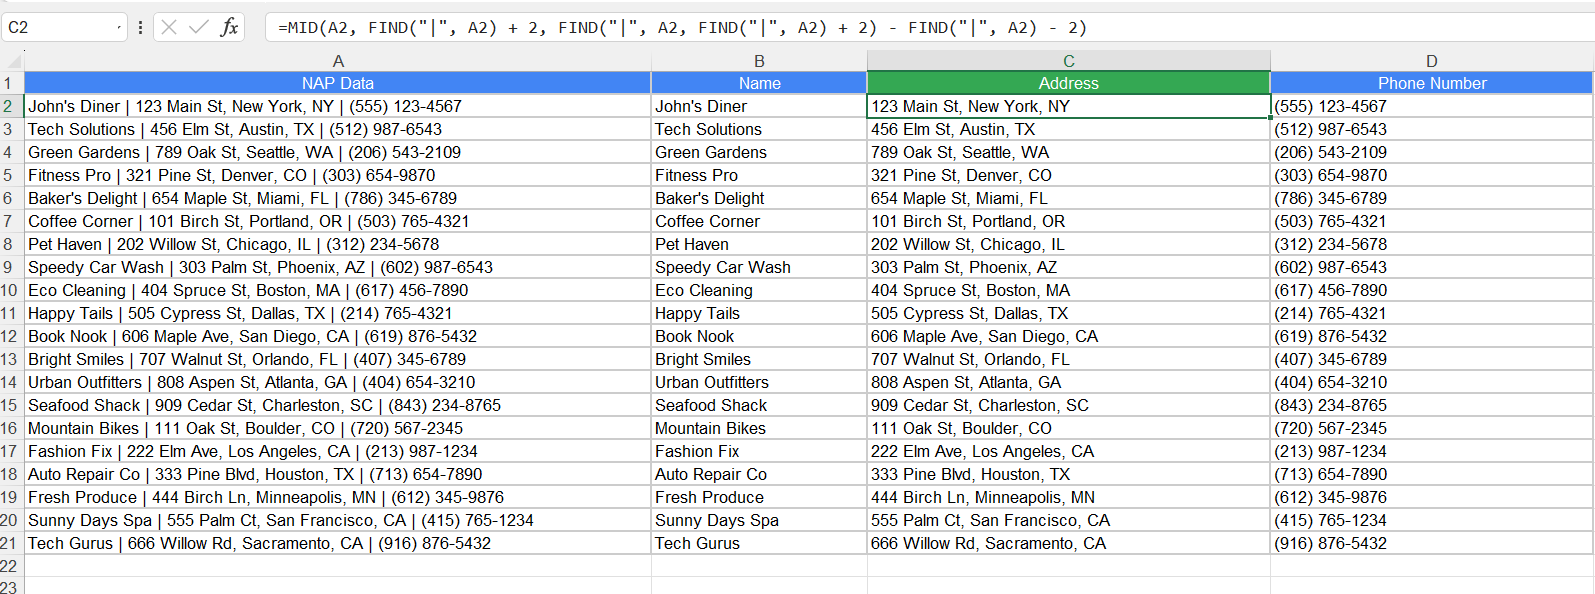Select column B header
Viewport: 1595px width, 594px height.
[x=759, y=61]
